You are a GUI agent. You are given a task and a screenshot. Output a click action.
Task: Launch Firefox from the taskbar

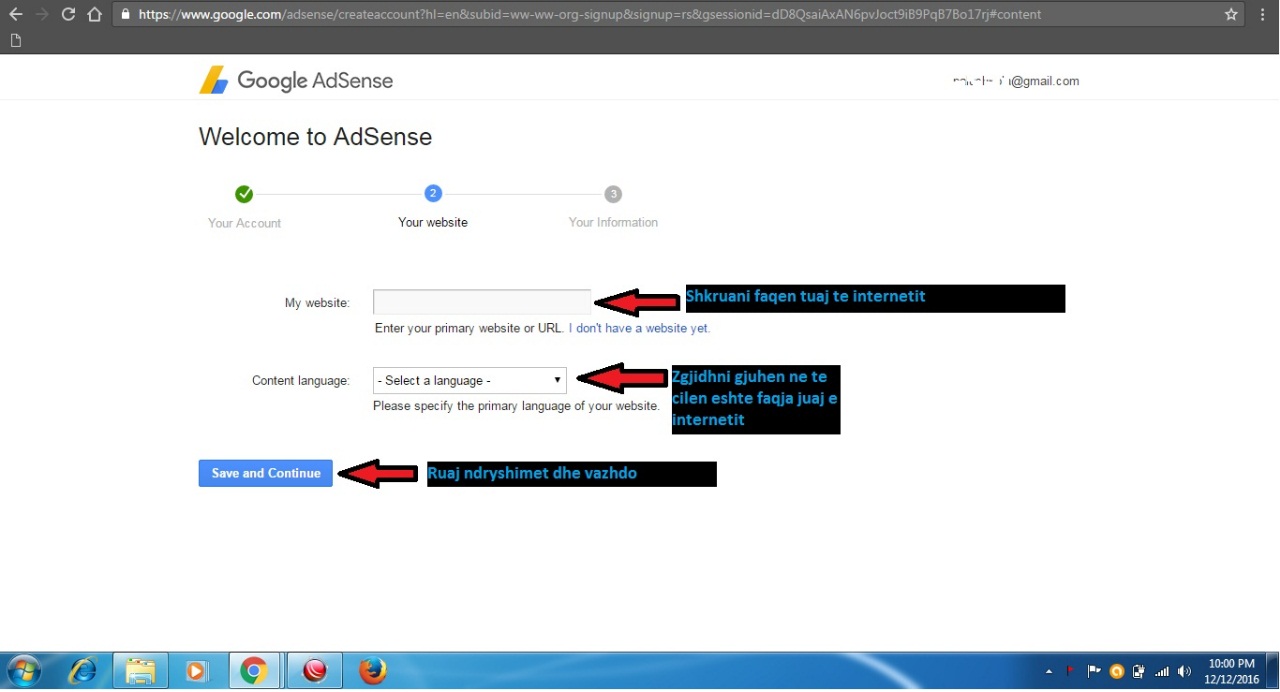click(373, 671)
